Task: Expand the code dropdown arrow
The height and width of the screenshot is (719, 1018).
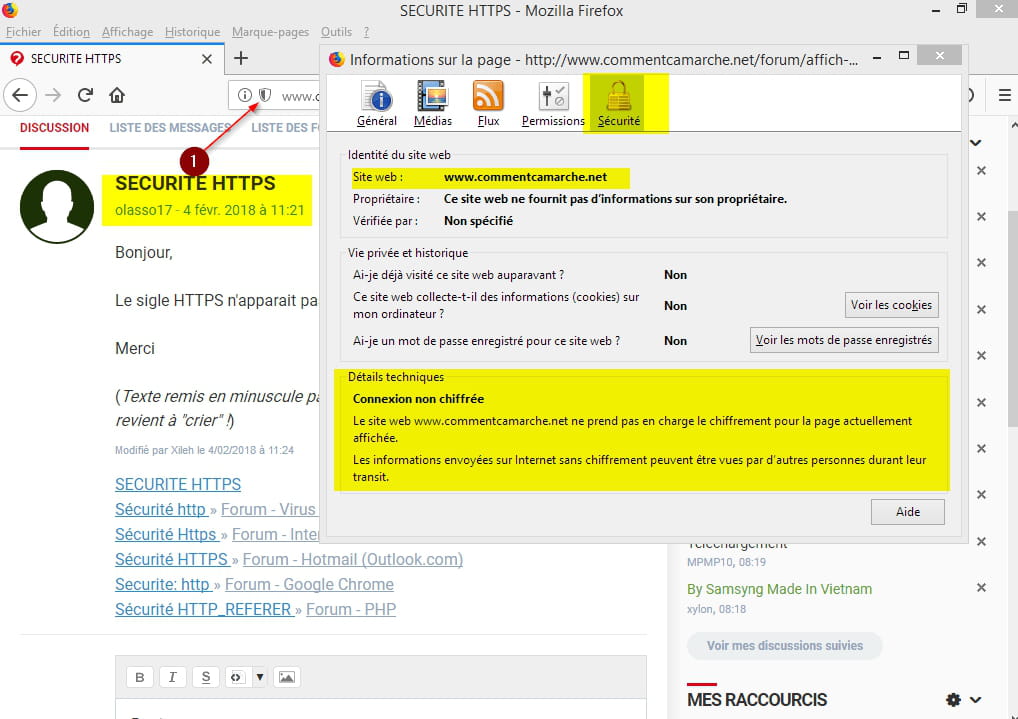Action: point(259,677)
